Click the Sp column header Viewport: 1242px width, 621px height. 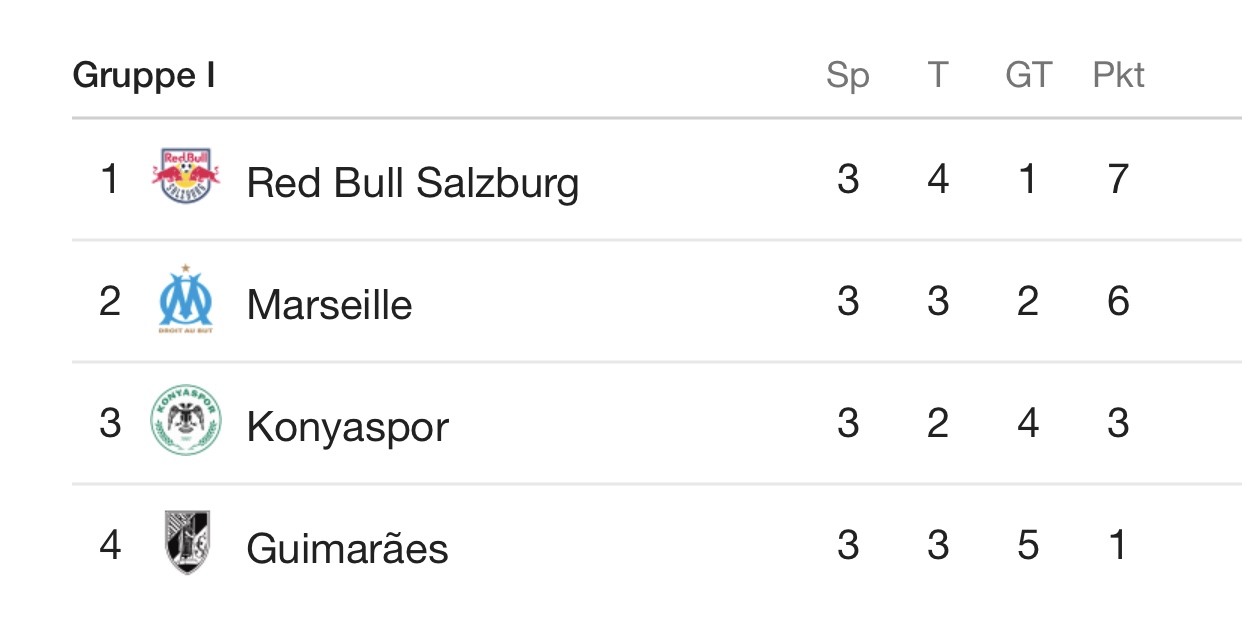848,76
